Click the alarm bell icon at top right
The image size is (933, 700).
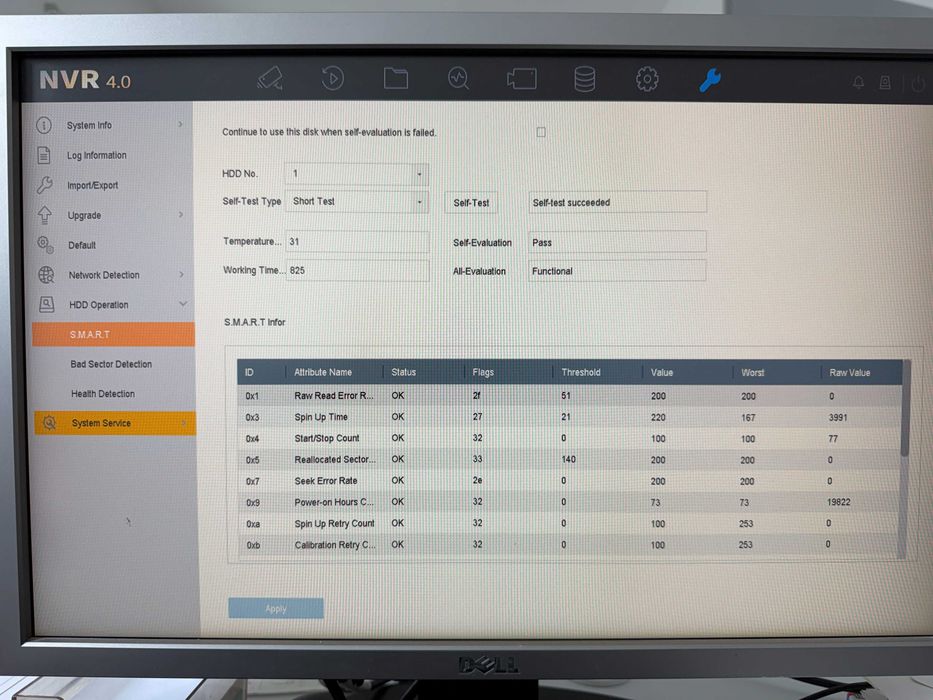(x=858, y=82)
